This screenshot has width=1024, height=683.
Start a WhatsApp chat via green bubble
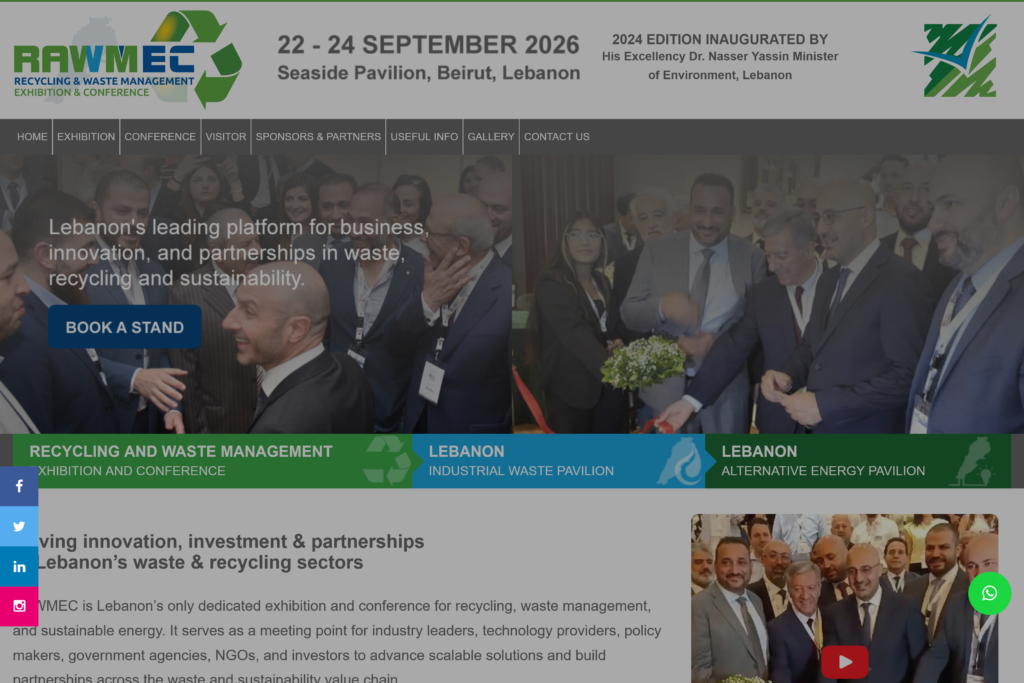click(x=989, y=594)
